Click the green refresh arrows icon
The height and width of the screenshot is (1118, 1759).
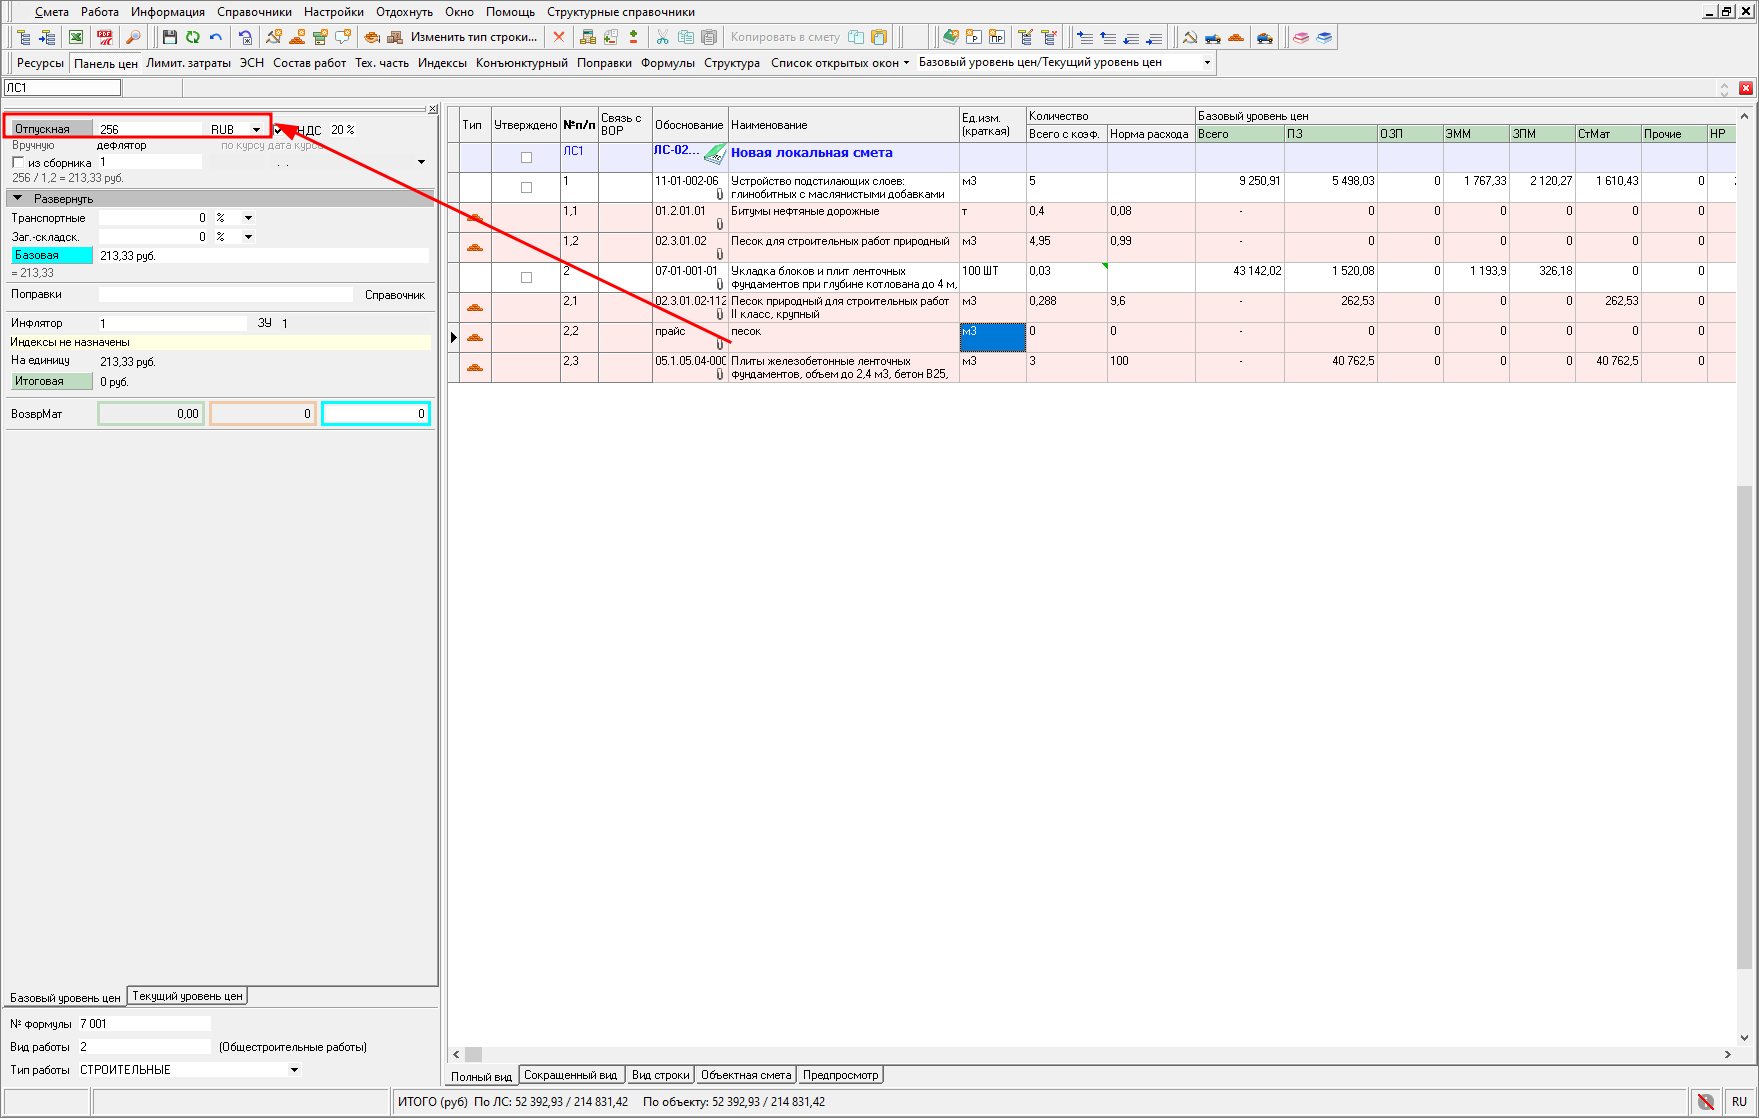click(193, 37)
